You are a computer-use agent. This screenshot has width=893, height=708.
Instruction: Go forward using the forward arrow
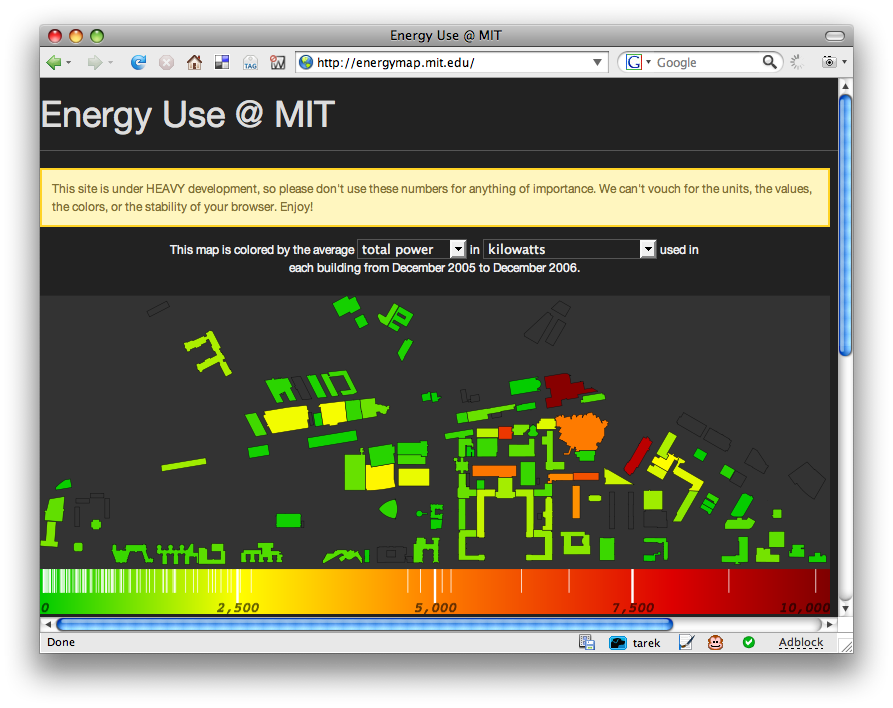coord(95,62)
